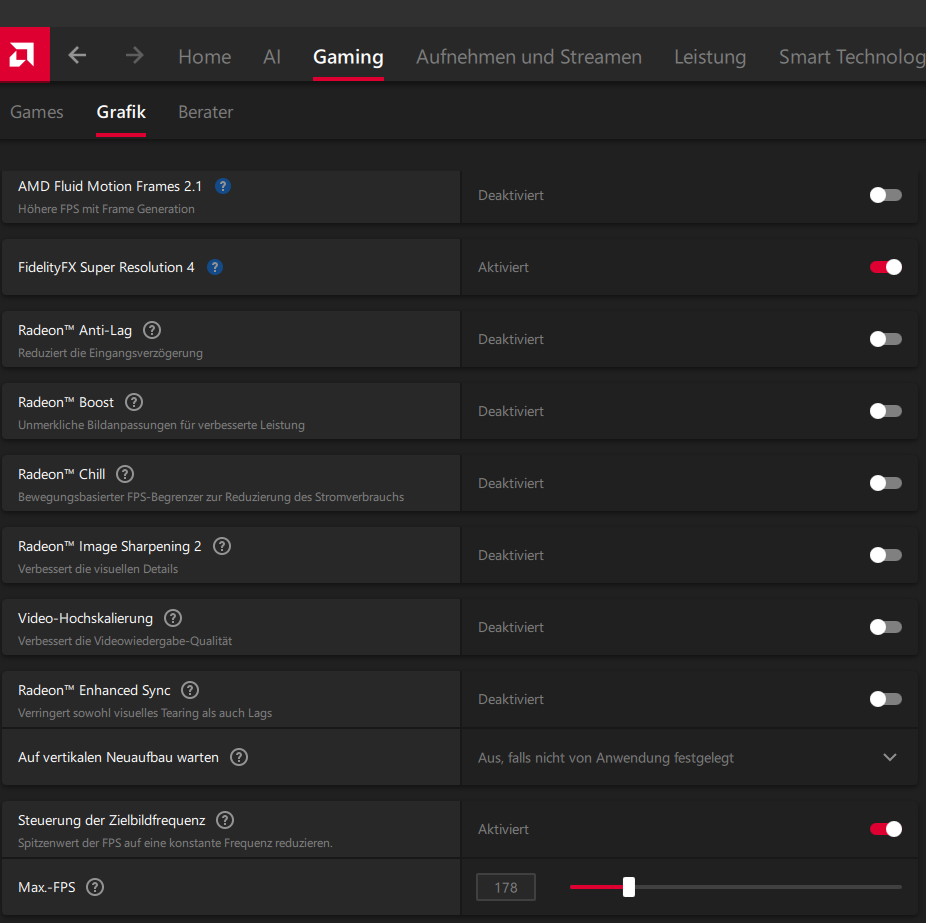Select the Grafik sub-tab
The width and height of the screenshot is (926, 923).
[x=121, y=112]
